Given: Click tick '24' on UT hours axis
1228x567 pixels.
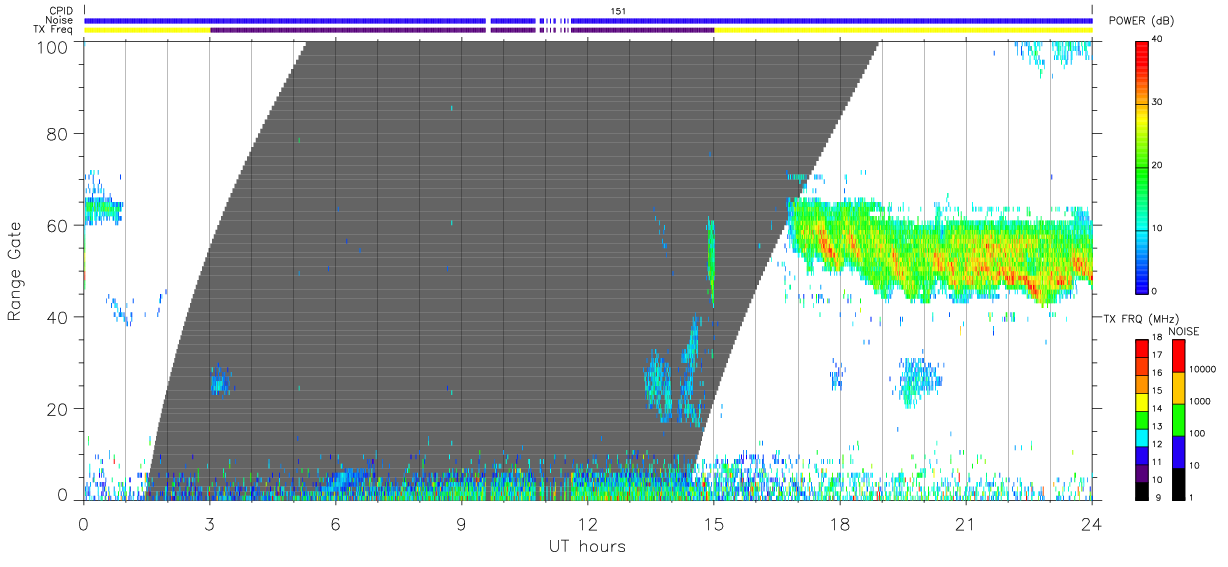Looking at the screenshot, I should tap(1091, 523).
